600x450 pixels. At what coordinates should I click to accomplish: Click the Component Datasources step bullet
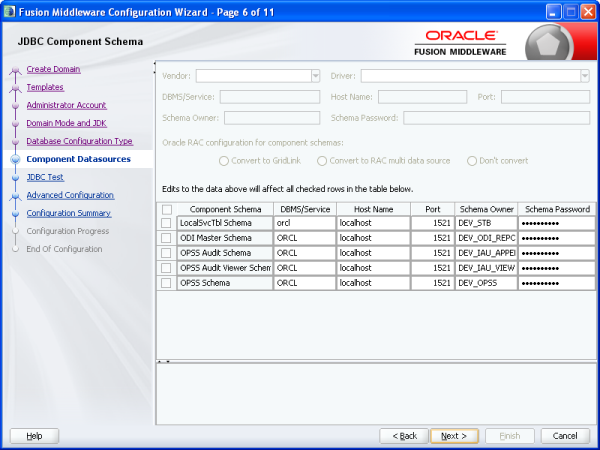15,159
